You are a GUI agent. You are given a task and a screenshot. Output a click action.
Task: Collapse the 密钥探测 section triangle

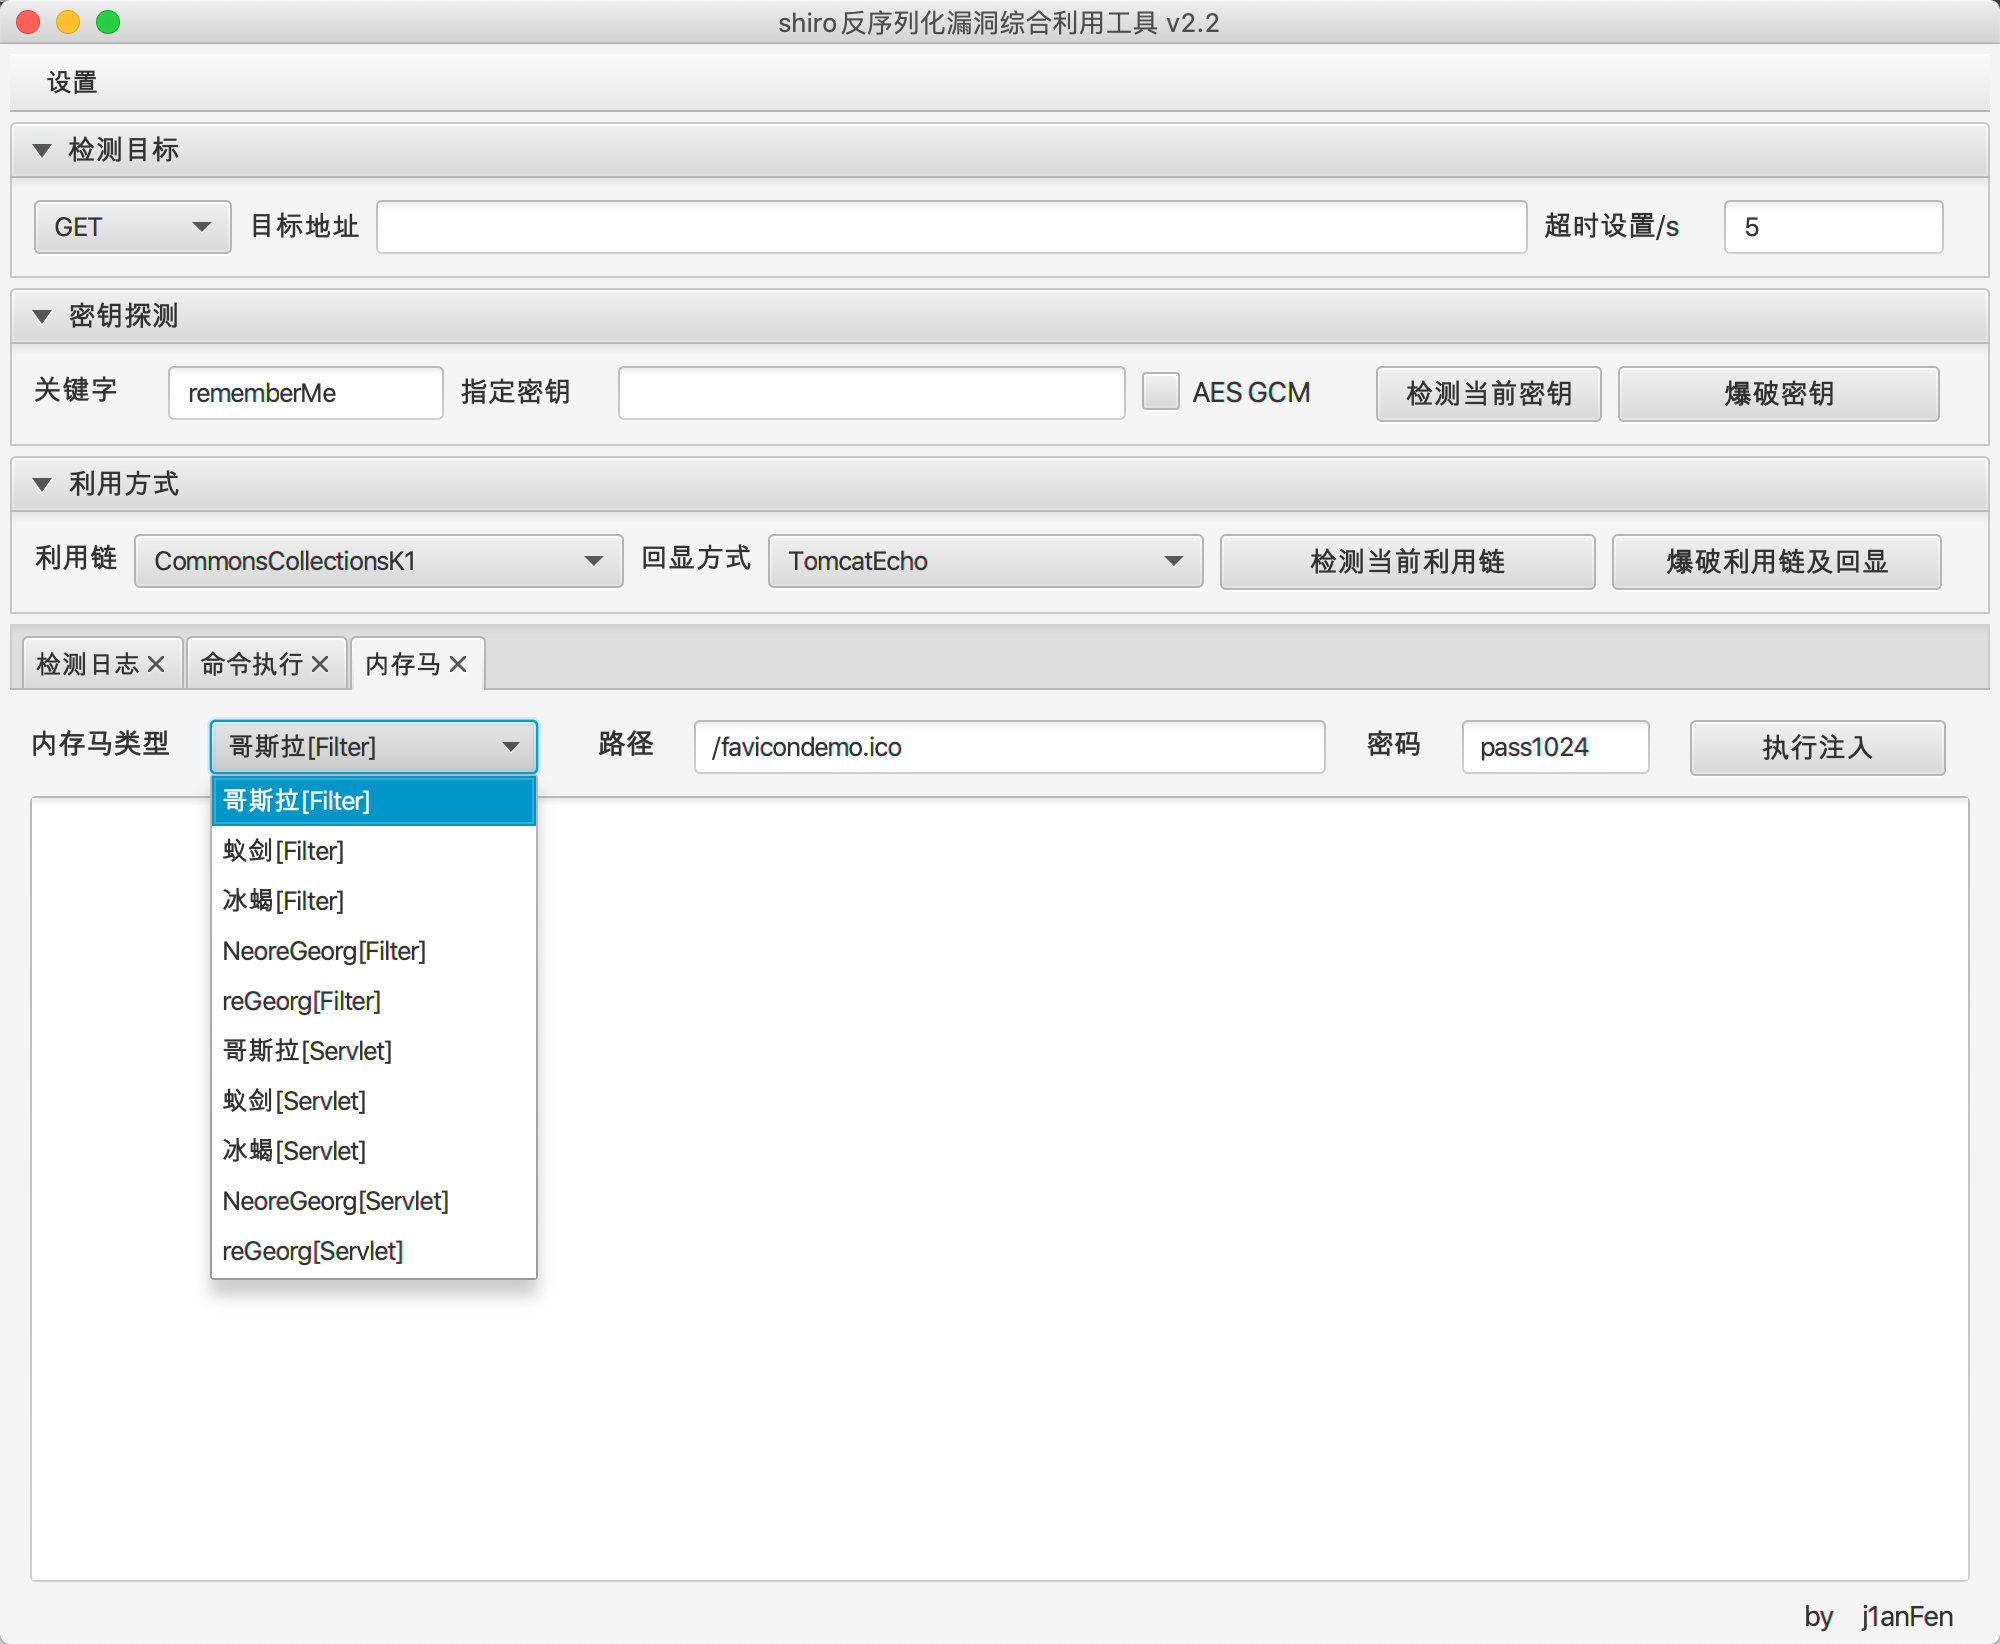click(x=42, y=317)
